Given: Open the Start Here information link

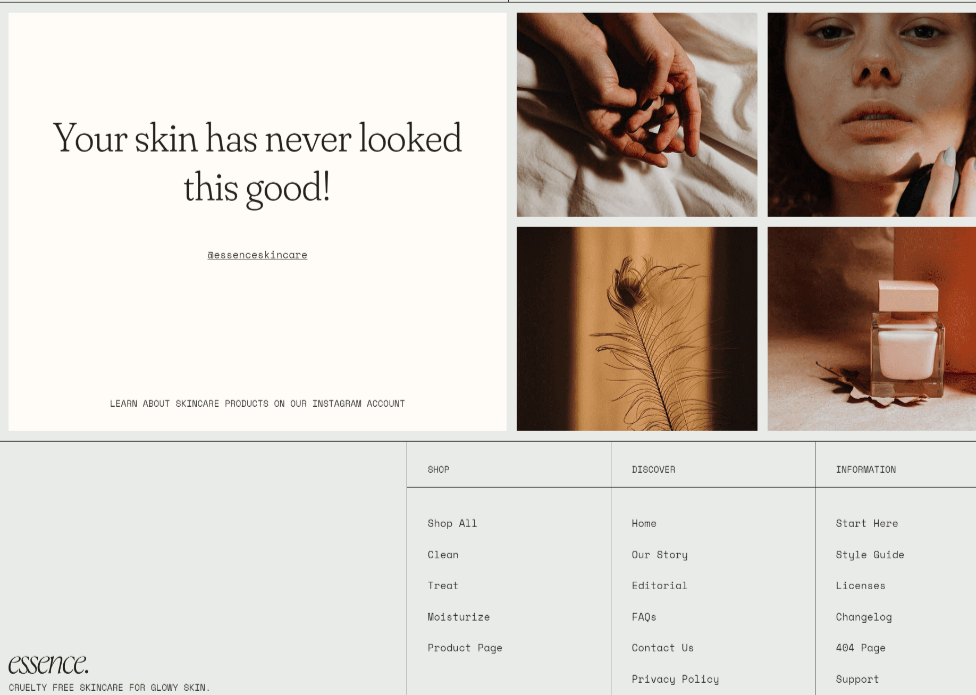Looking at the screenshot, I should coord(866,523).
